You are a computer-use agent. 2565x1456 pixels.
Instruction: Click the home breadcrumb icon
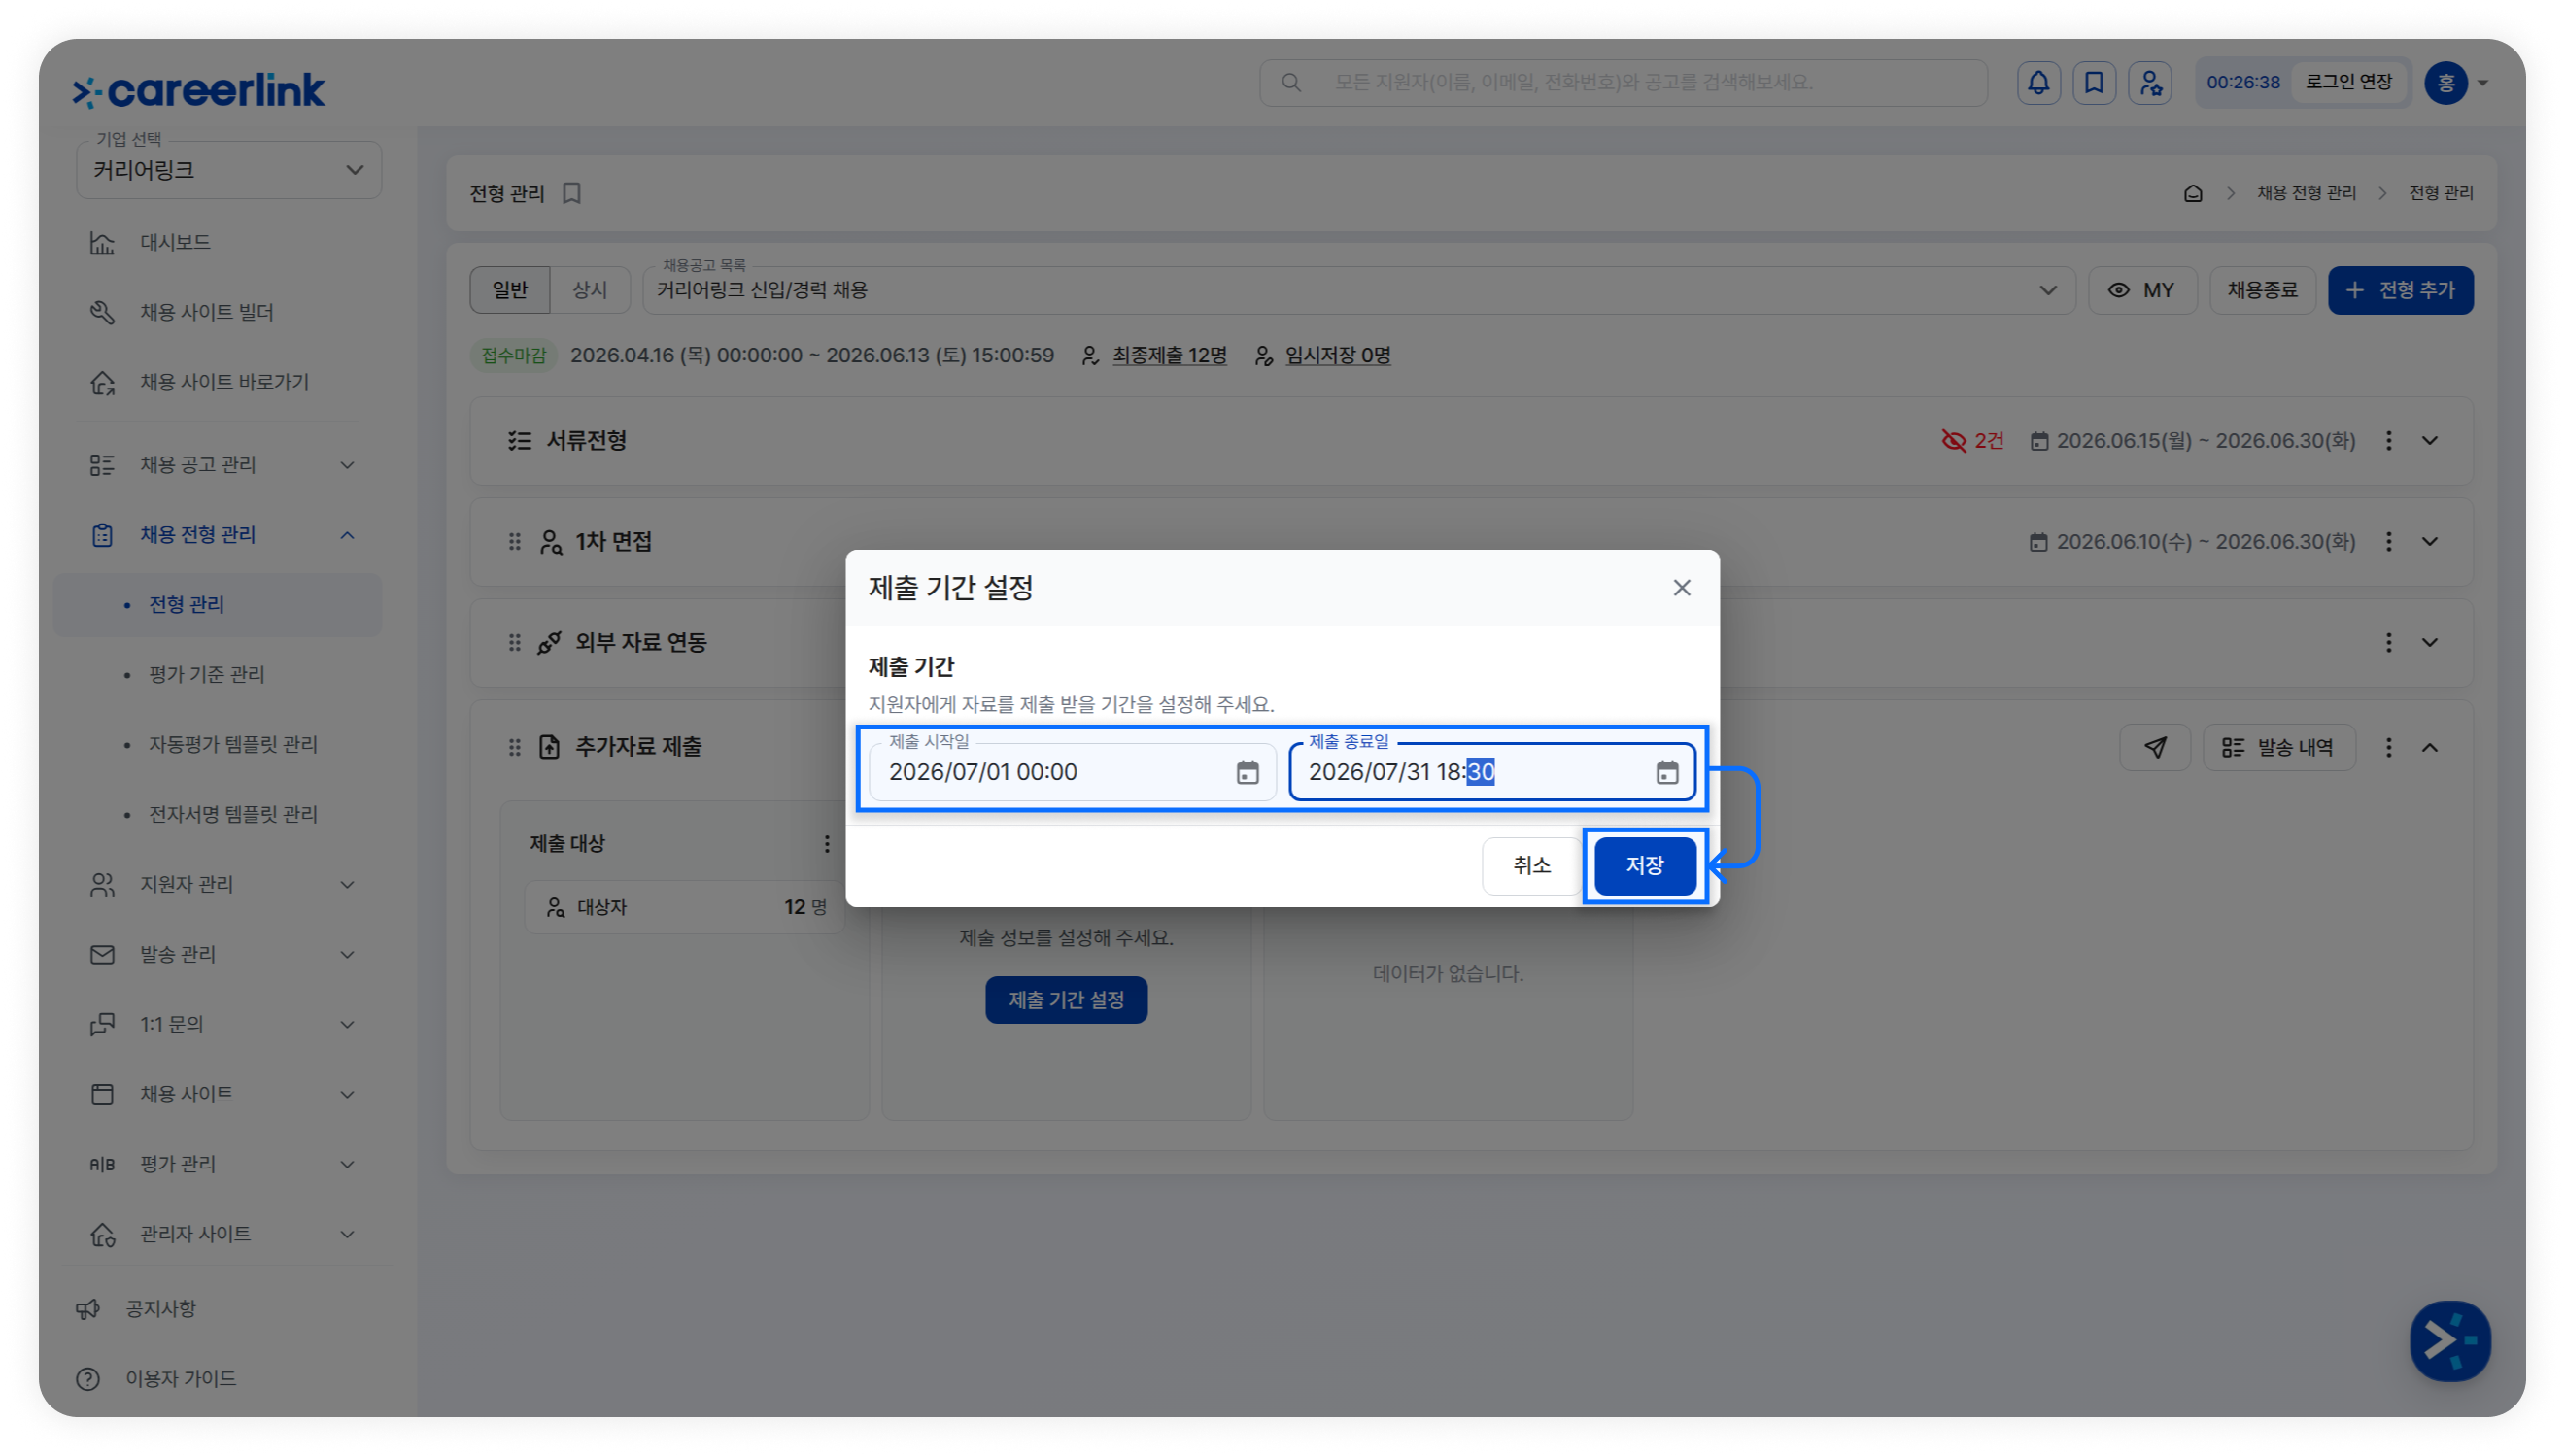(2192, 193)
